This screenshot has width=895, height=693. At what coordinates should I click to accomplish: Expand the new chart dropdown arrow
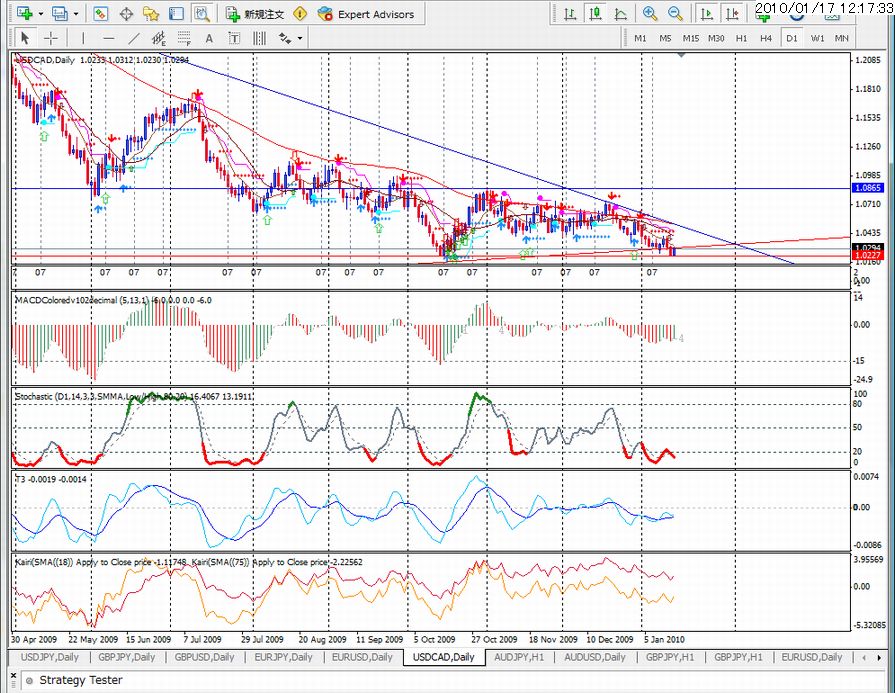tap(39, 14)
